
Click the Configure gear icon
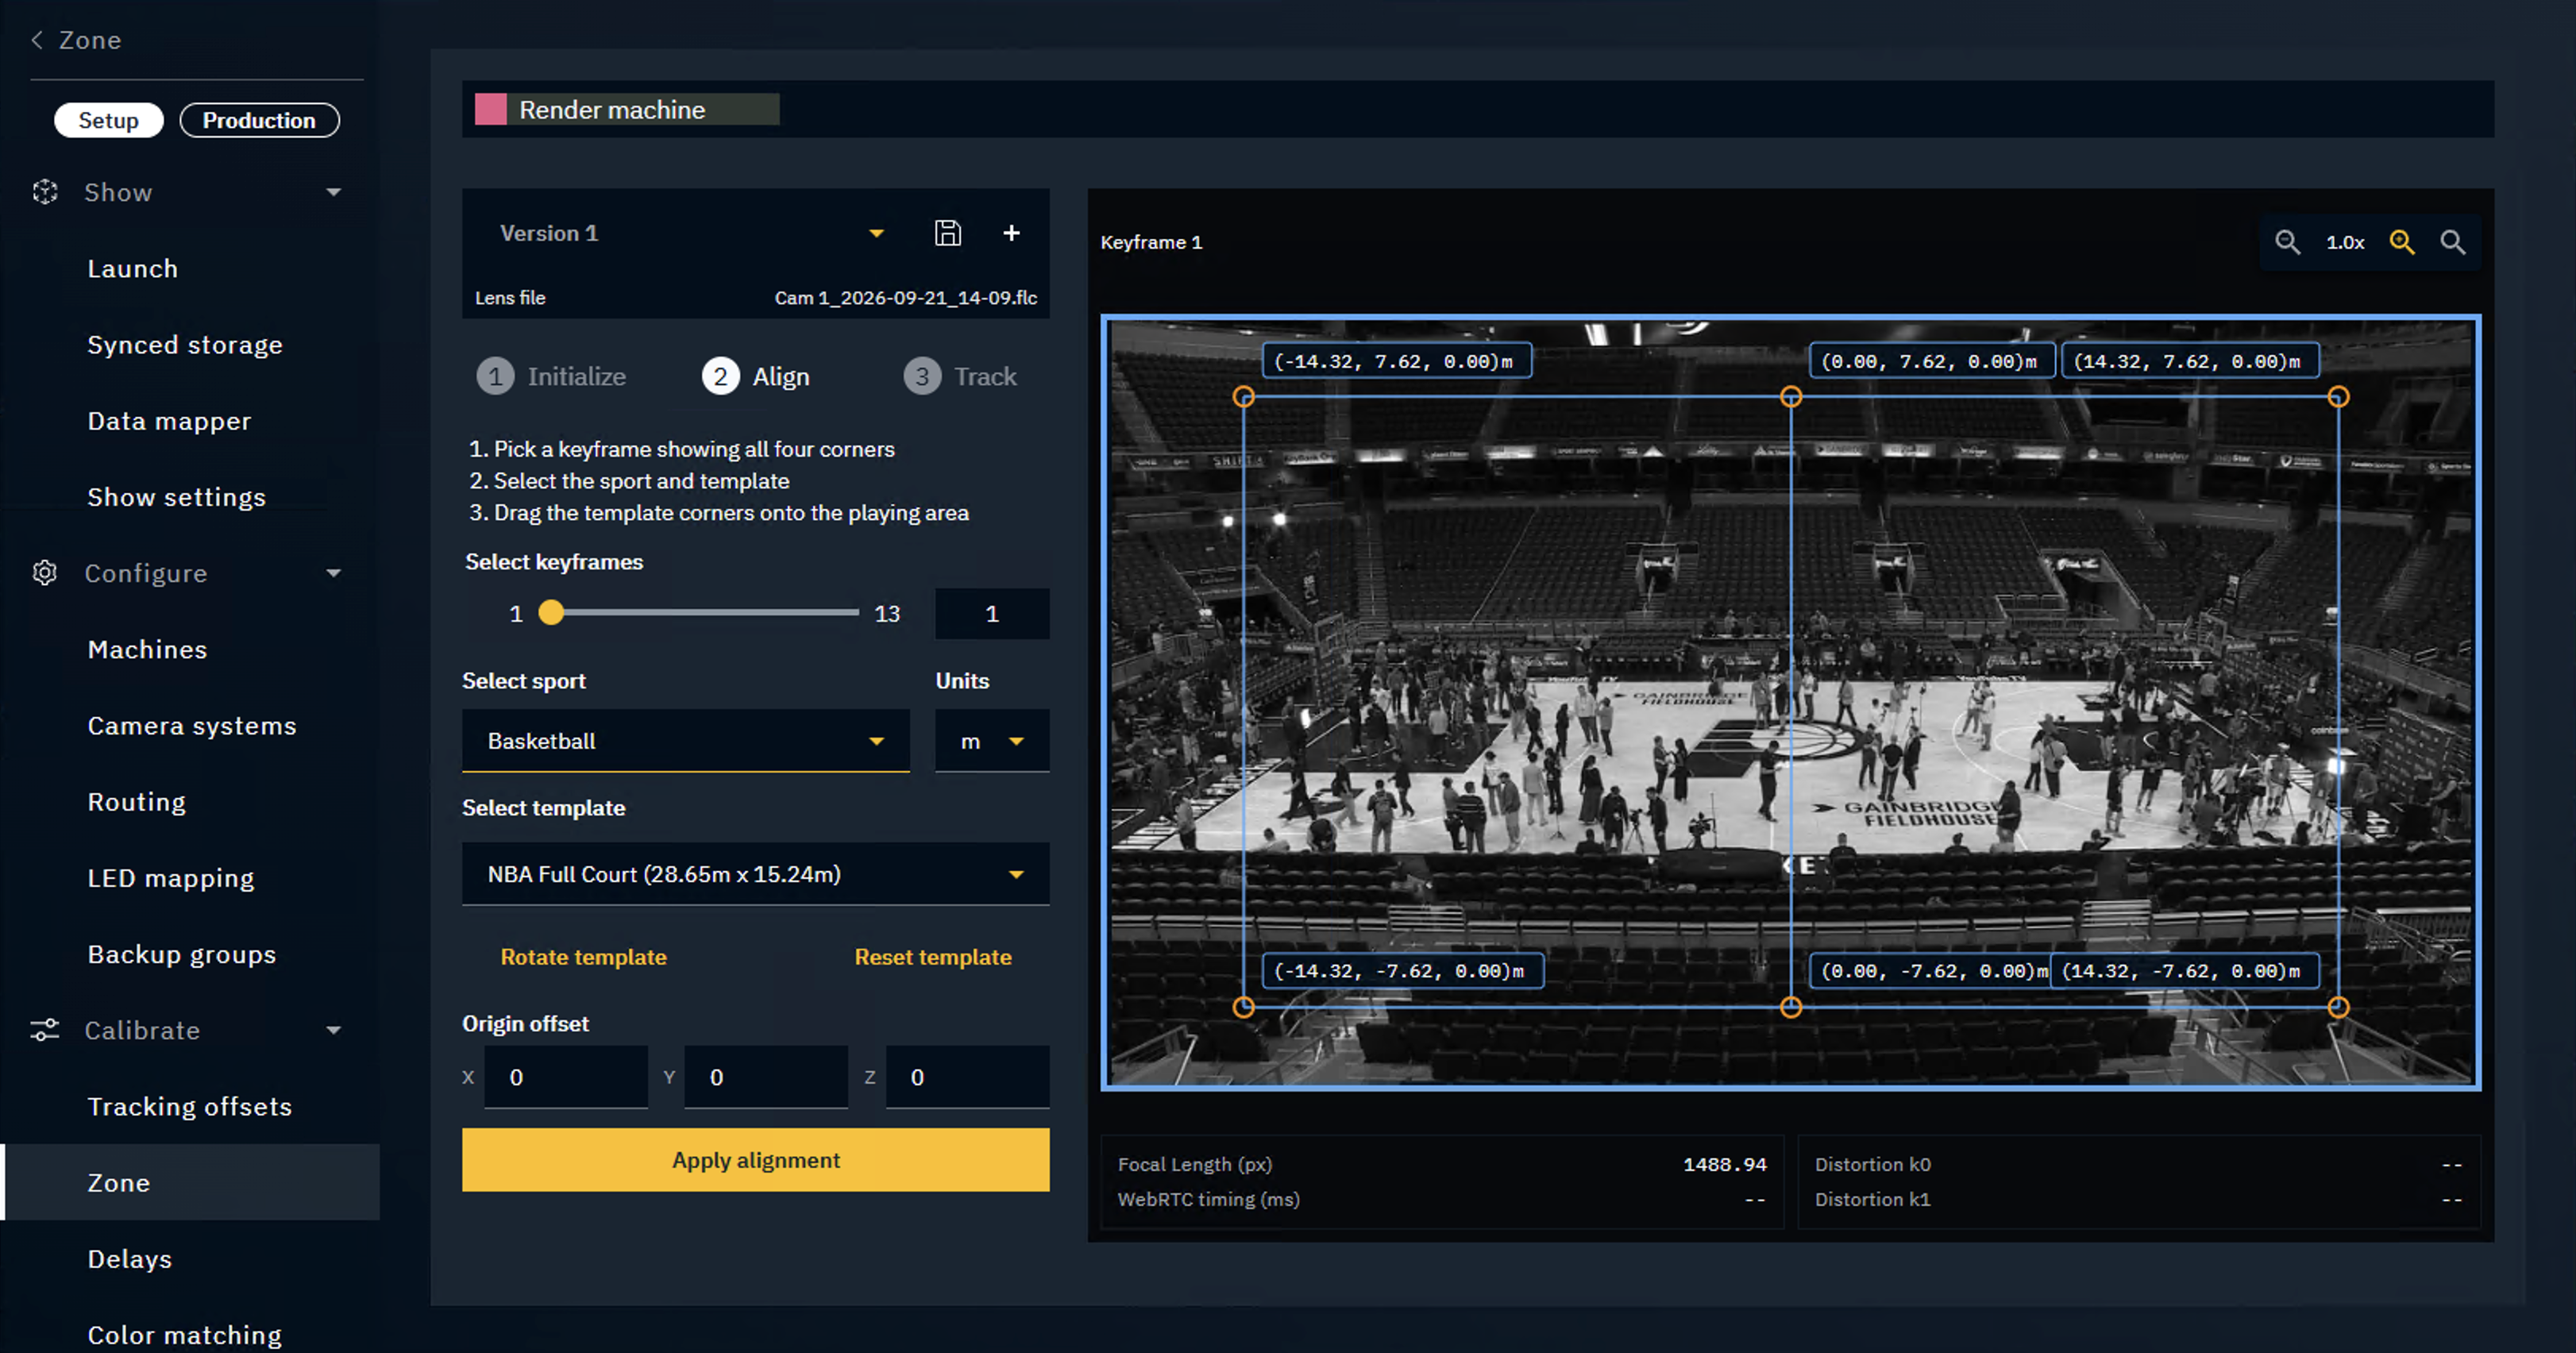(x=45, y=573)
